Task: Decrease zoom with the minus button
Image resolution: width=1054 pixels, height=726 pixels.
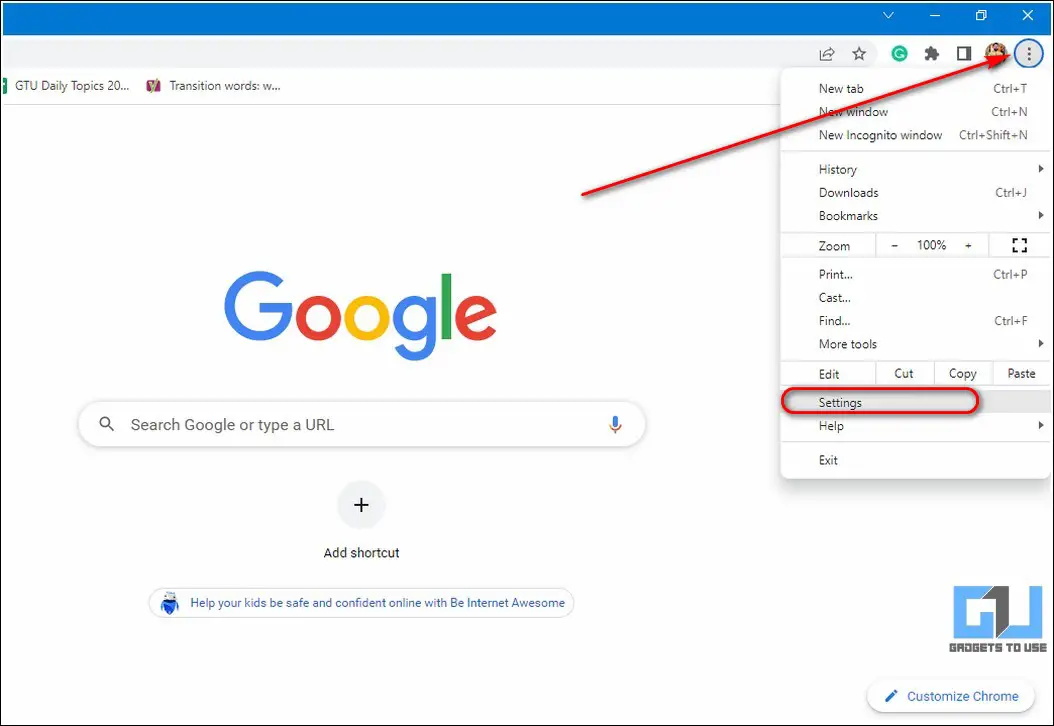Action: pyautogui.click(x=894, y=245)
